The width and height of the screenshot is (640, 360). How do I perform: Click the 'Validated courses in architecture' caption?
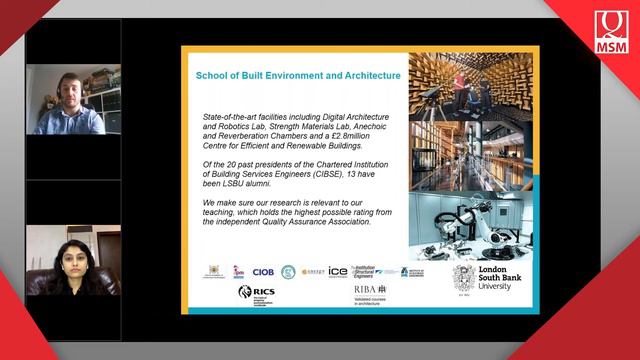[370, 301]
